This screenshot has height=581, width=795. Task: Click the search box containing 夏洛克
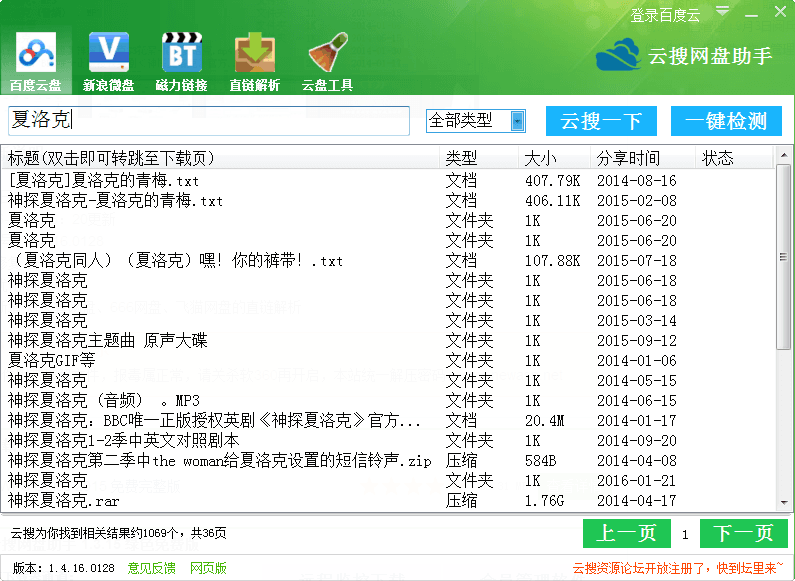[209, 121]
